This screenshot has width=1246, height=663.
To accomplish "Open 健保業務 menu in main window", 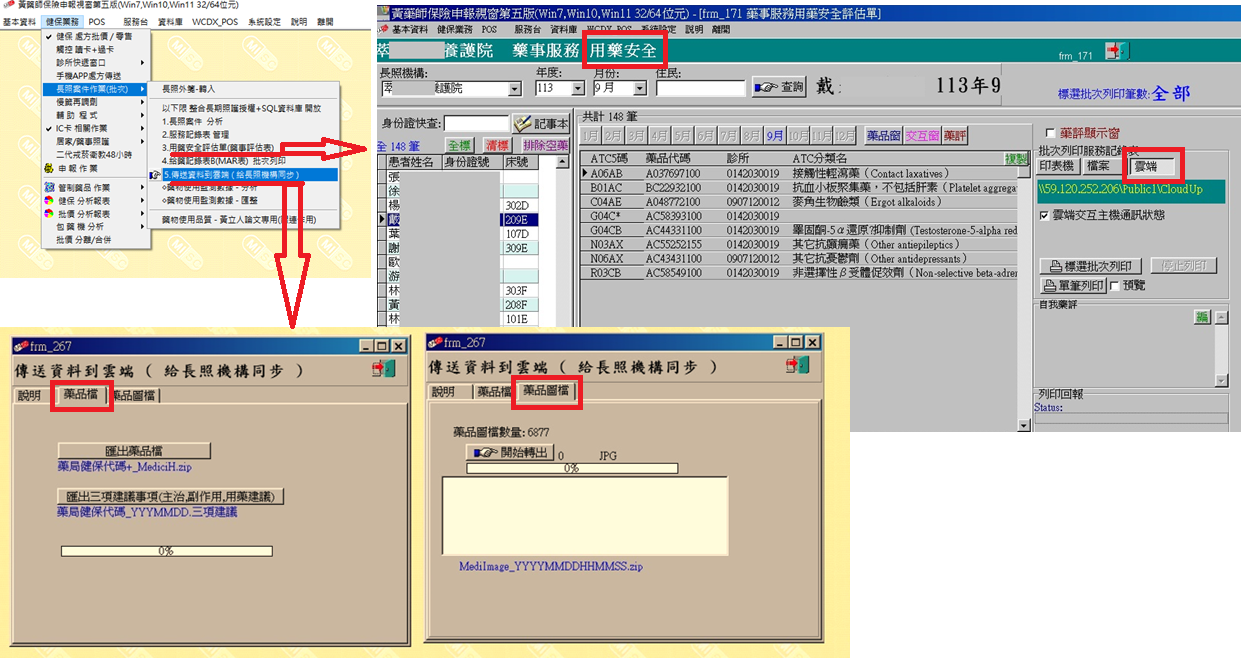I will point(63,21).
